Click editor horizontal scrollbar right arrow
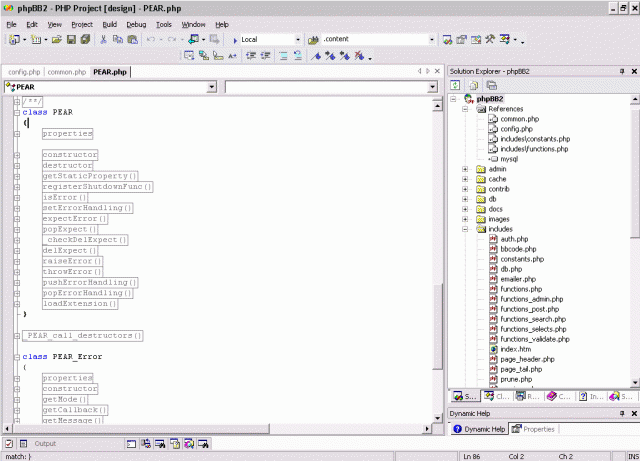 [427, 429]
